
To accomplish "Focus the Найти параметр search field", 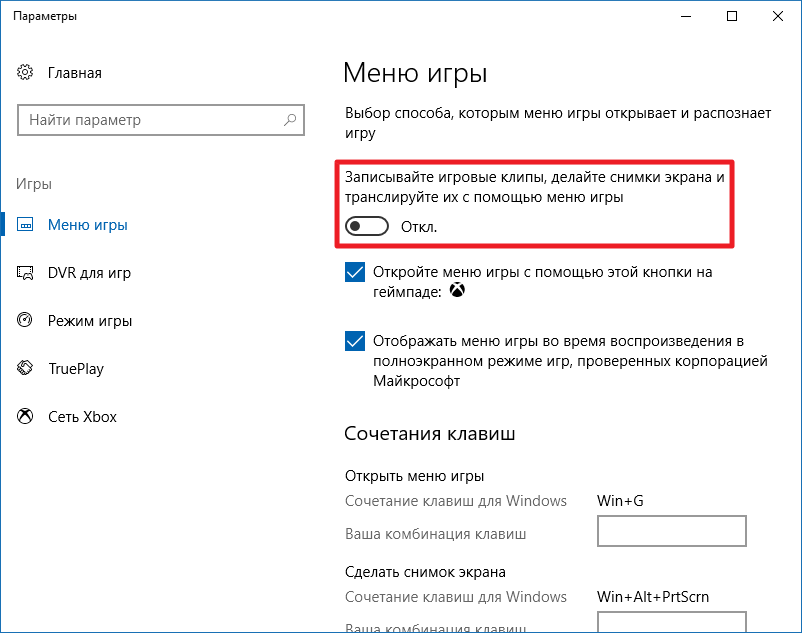I will (150, 120).
